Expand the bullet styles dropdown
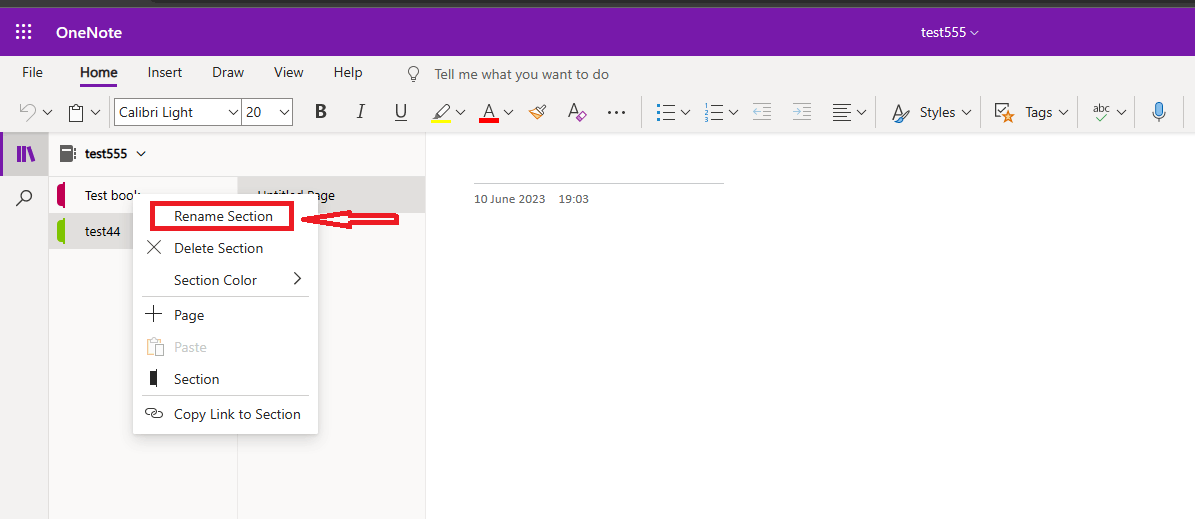The image size is (1195, 519). tap(685, 113)
